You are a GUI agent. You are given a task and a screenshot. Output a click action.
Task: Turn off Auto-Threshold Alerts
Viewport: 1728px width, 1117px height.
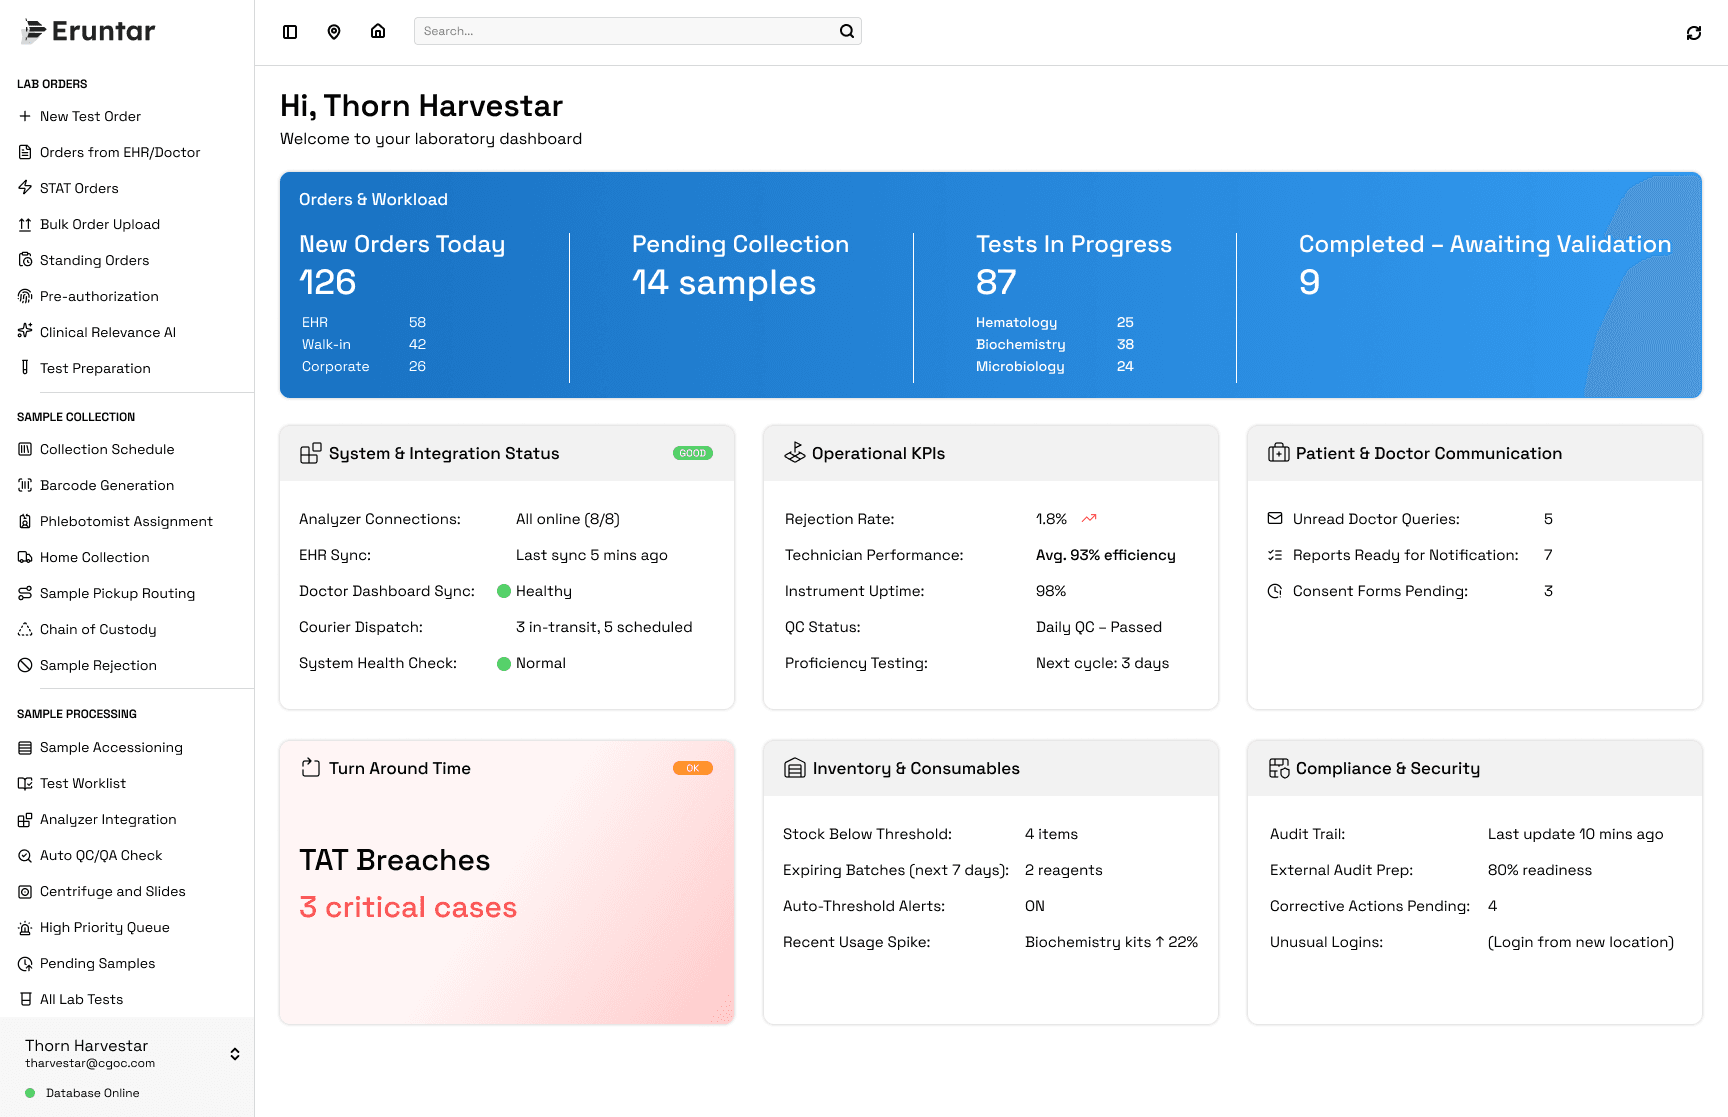(x=1034, y=906)
